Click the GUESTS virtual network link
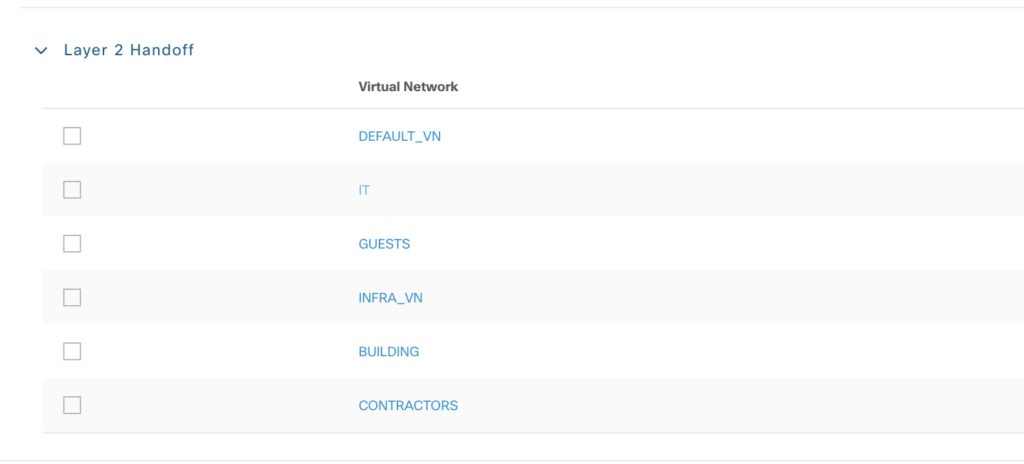 point(384,244)
